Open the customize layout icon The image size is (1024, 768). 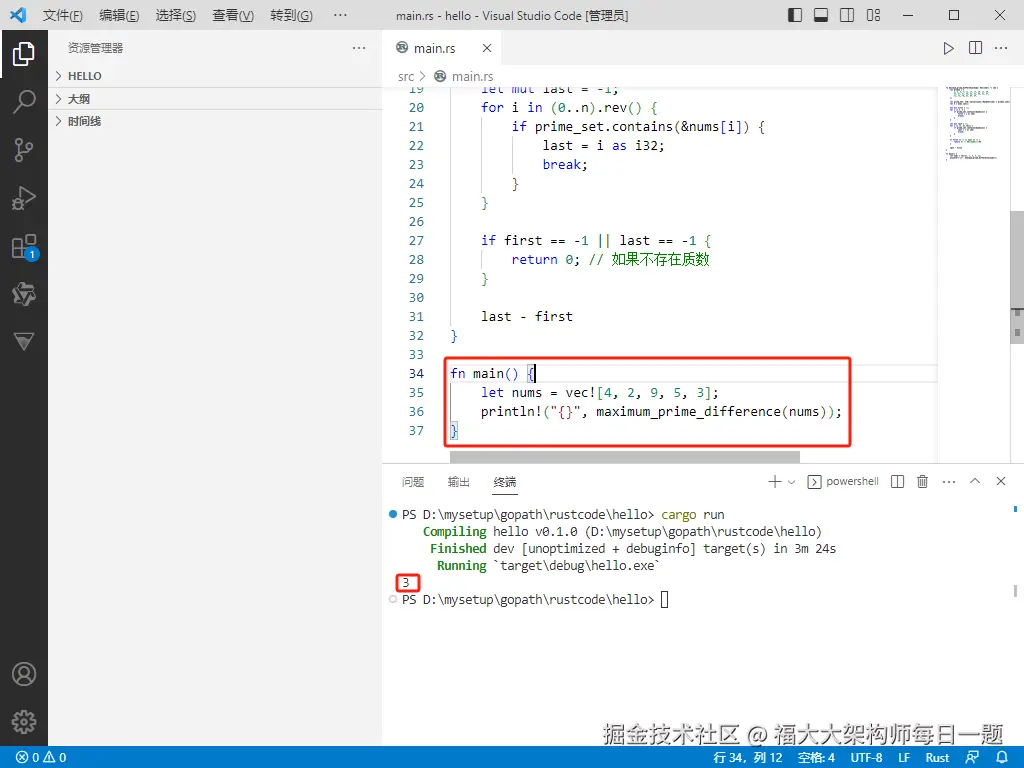tap(873, 15)
